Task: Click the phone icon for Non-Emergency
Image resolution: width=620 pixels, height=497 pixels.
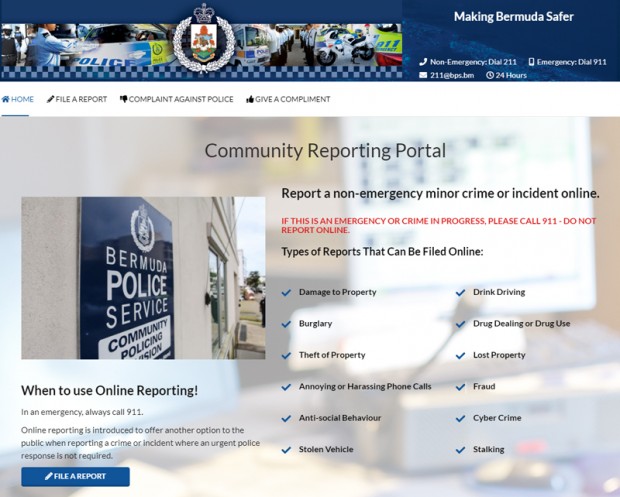Action: tap(423, 62)
